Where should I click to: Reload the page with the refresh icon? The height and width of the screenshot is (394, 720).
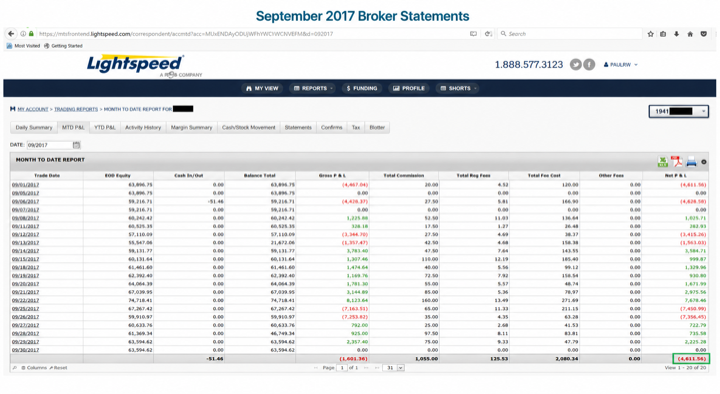tap(489, 34)
